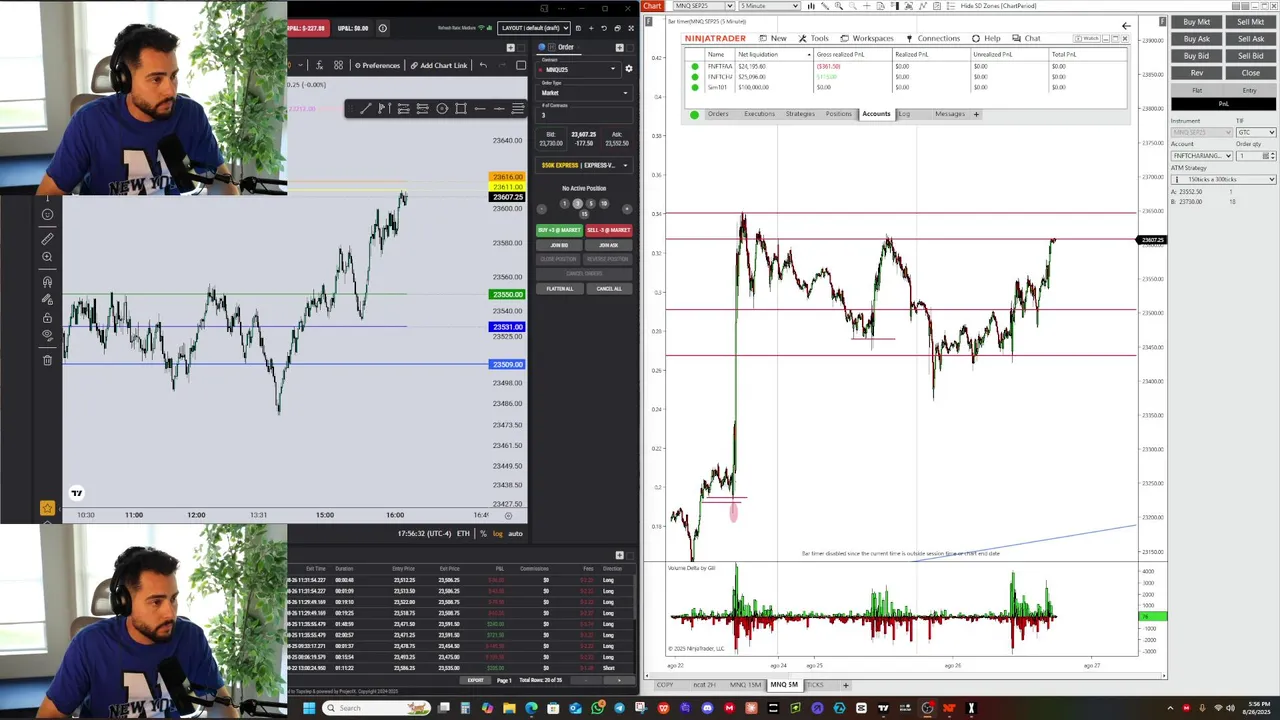Toggle the magnet snap tool in left sidebar

(x=47, y=282)
